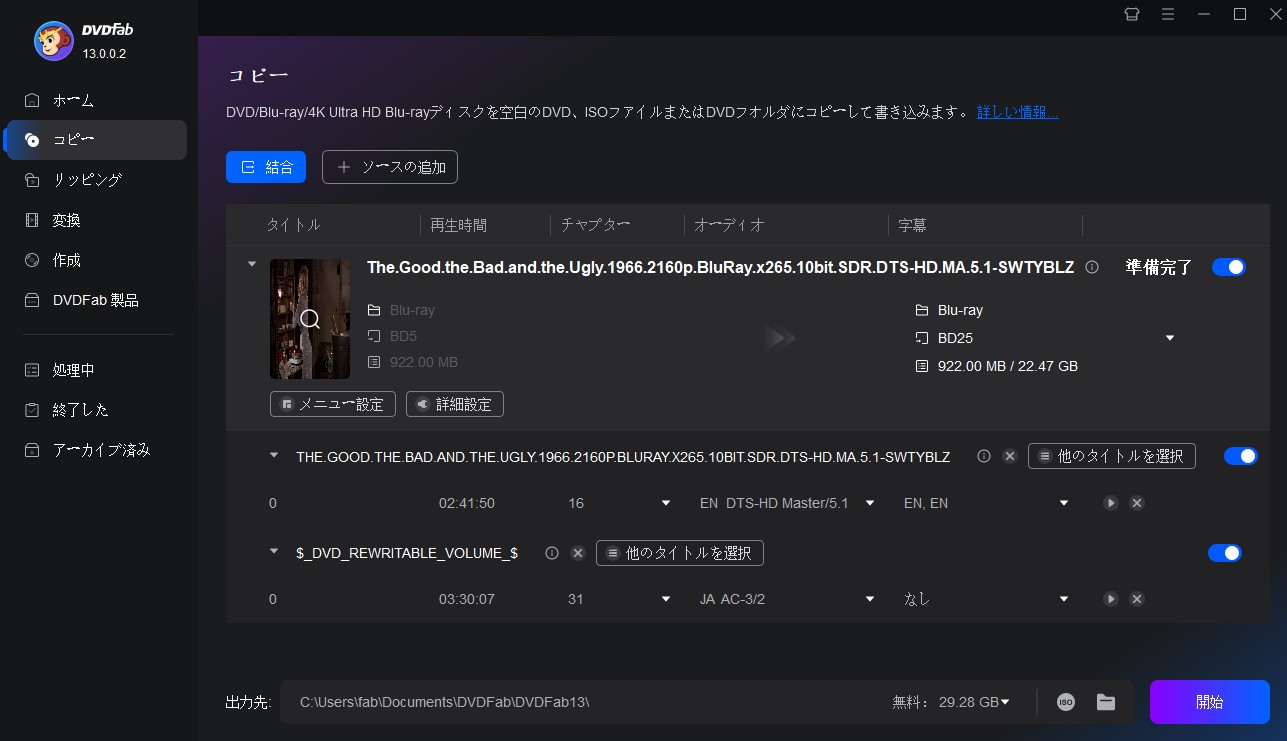Screen dimensions: 1287x741
Task: Go to ホーム in the sidebar
Action: pos(95,100)
